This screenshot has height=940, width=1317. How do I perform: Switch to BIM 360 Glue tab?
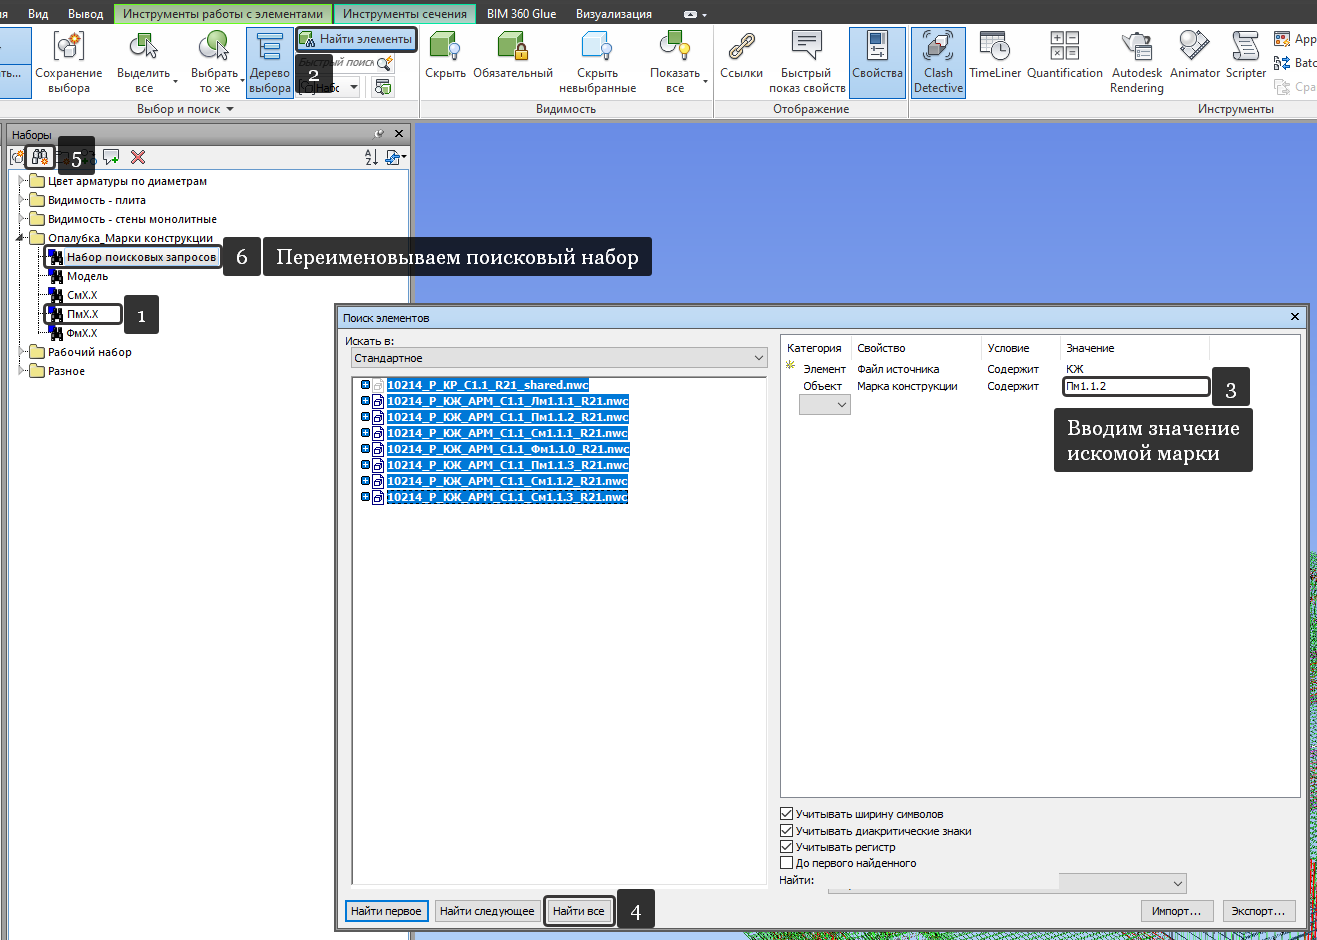[x=521, y=14]
